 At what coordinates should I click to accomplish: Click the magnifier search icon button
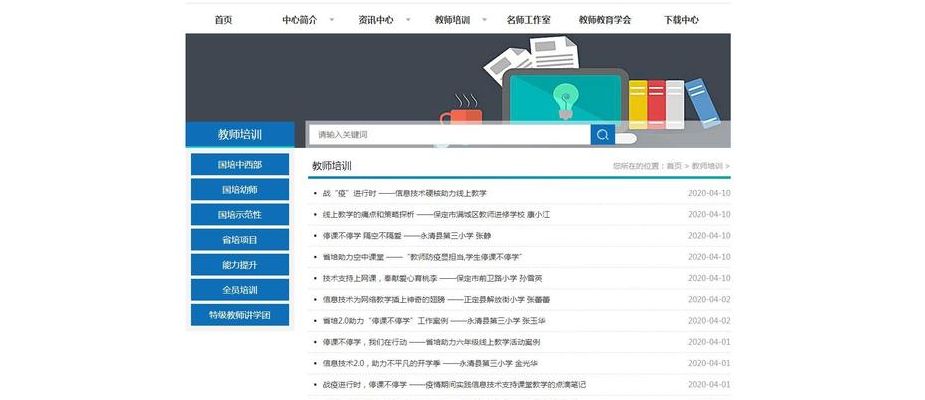pyautogui.click(x=602, y=135)
